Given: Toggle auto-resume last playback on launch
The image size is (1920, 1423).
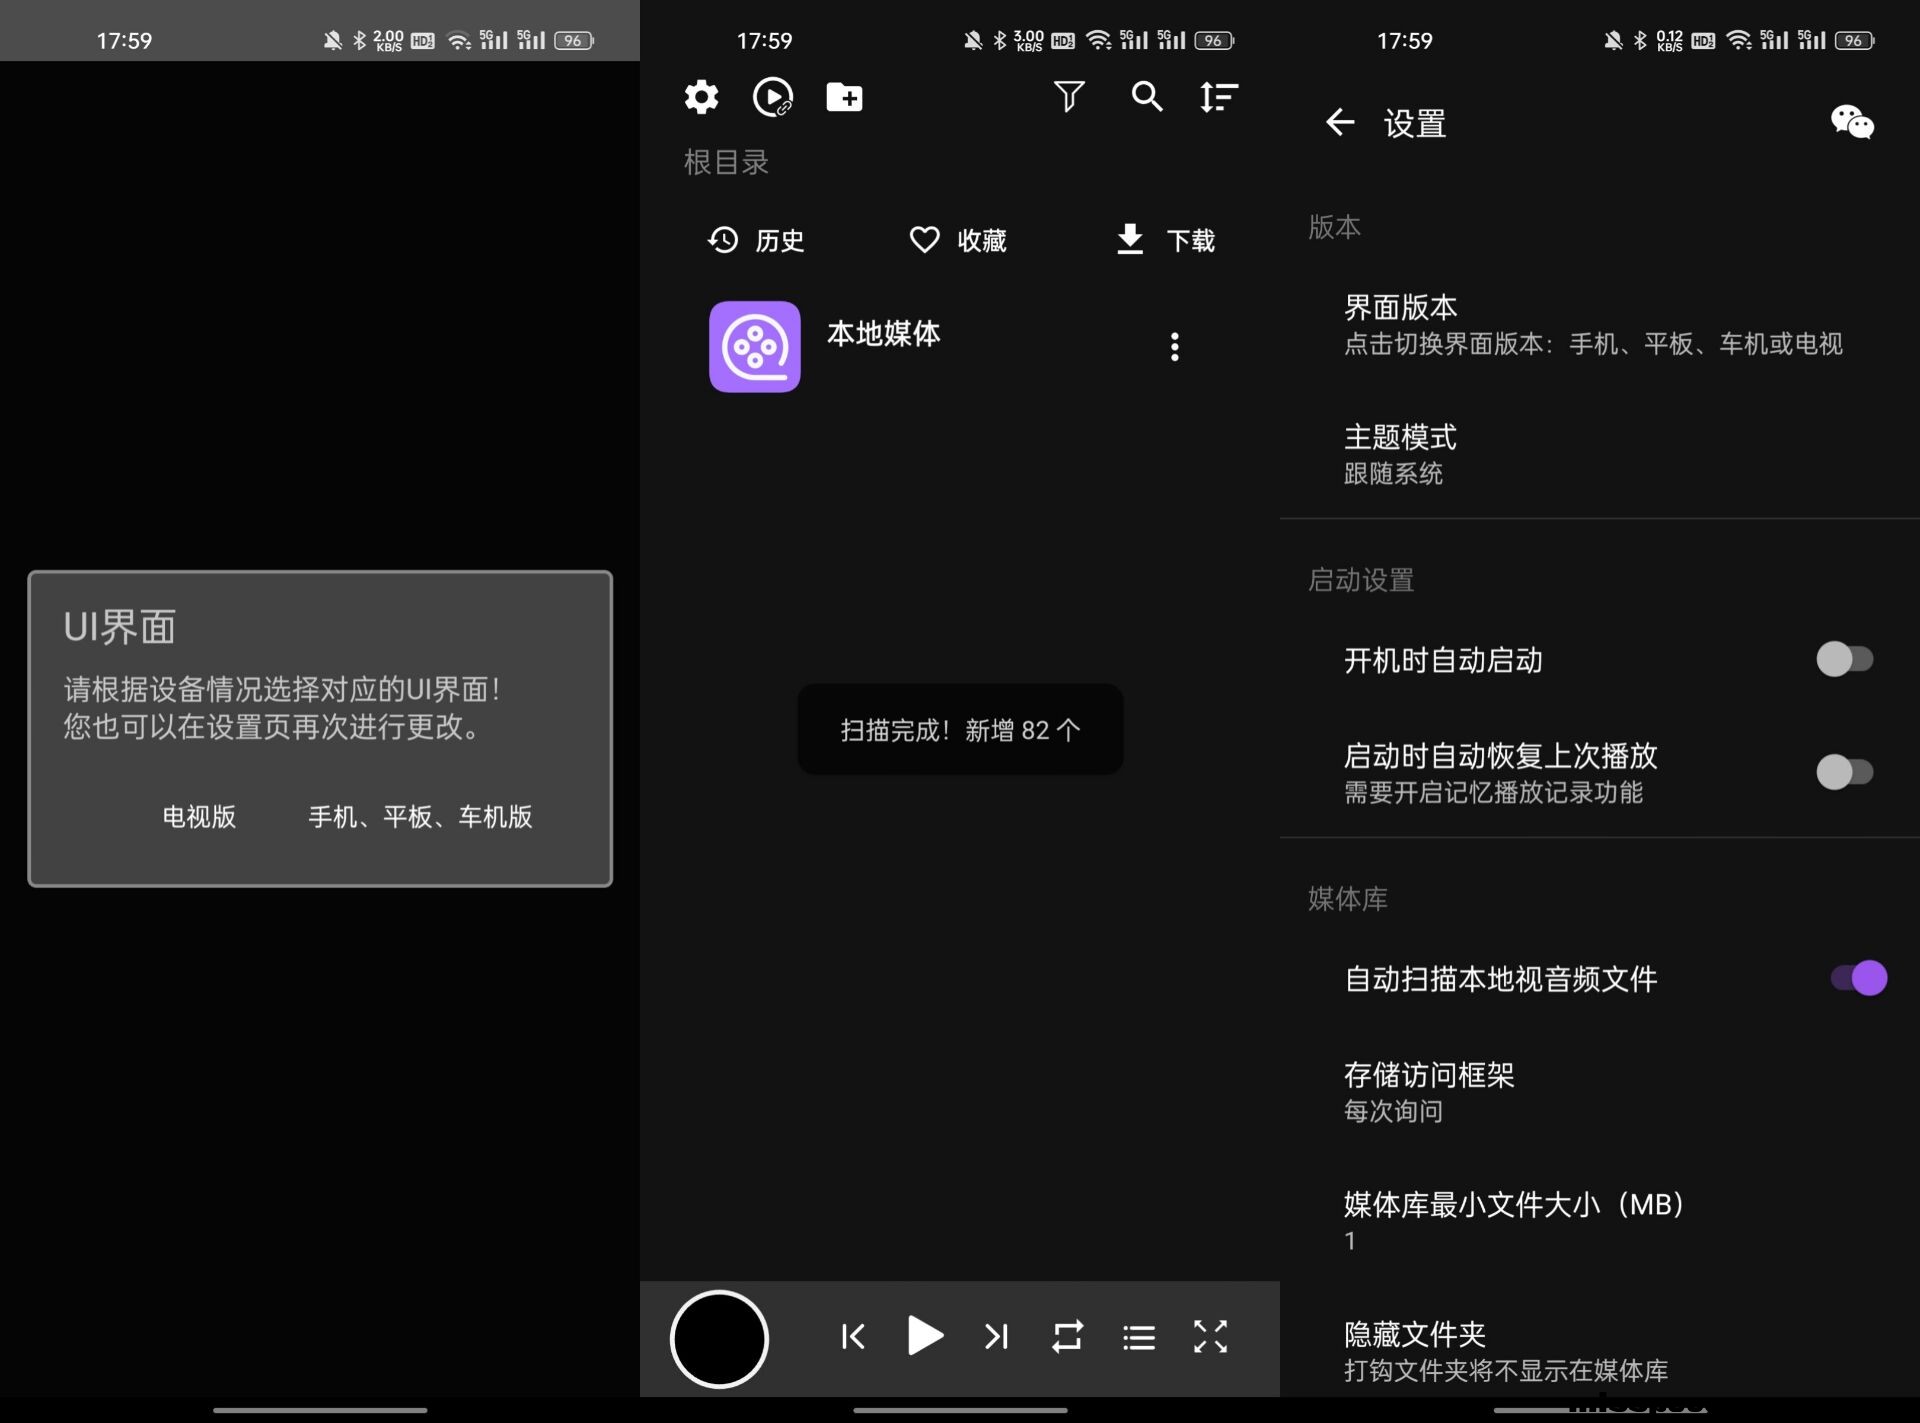Looking at the screenshot, I should point(1844,771).
